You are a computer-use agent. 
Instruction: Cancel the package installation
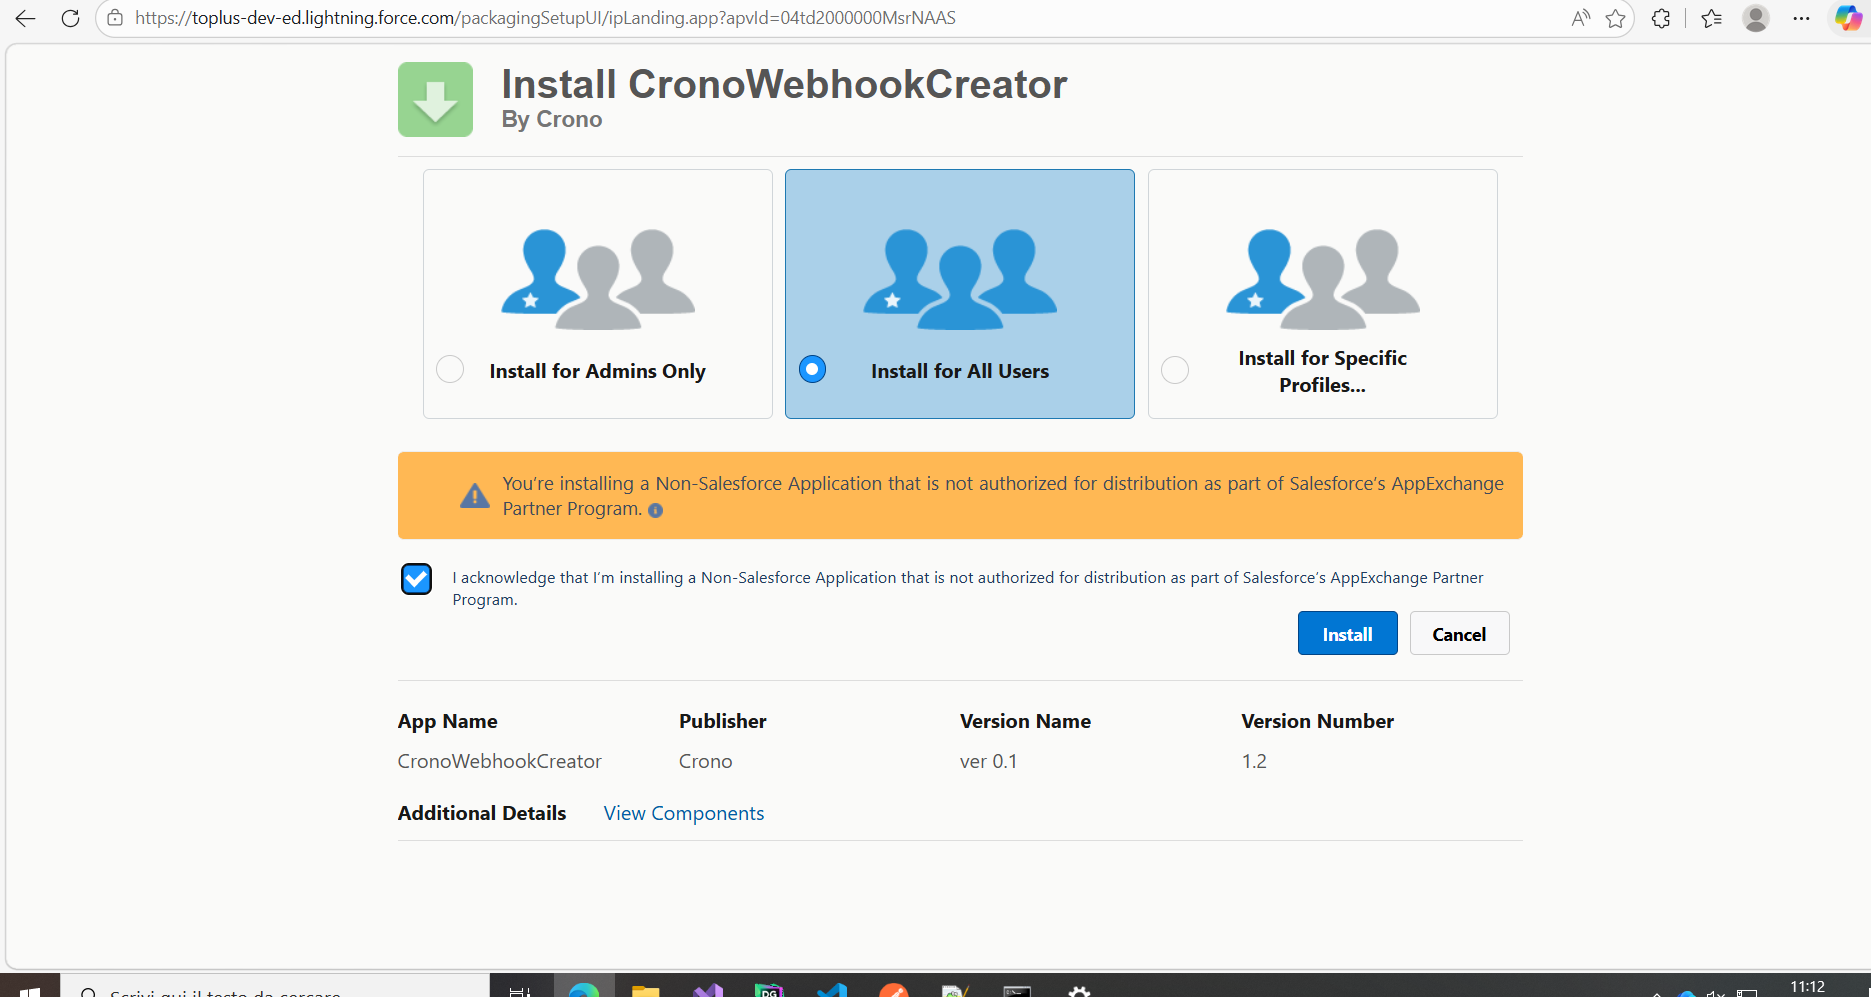(x=1459, y=633)
